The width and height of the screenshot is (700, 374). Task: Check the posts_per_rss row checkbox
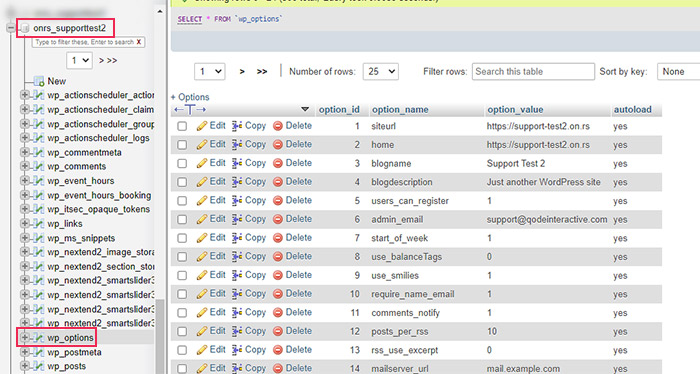(x=182, y=332)
